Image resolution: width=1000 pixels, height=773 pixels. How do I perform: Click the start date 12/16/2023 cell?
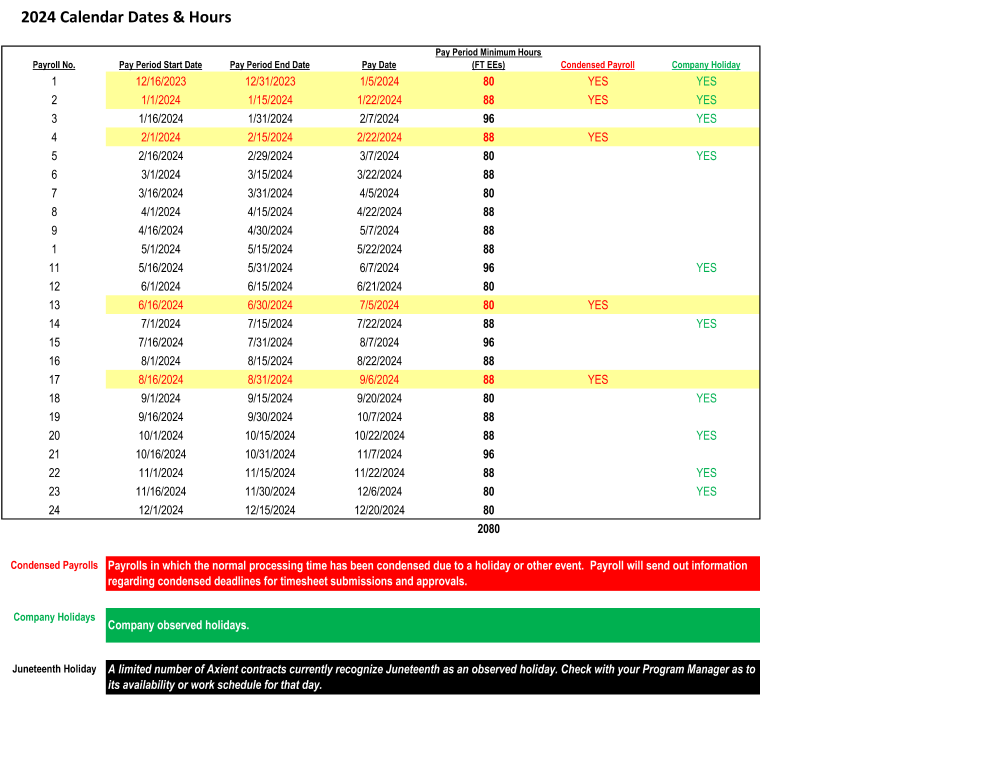pos(160,81)
